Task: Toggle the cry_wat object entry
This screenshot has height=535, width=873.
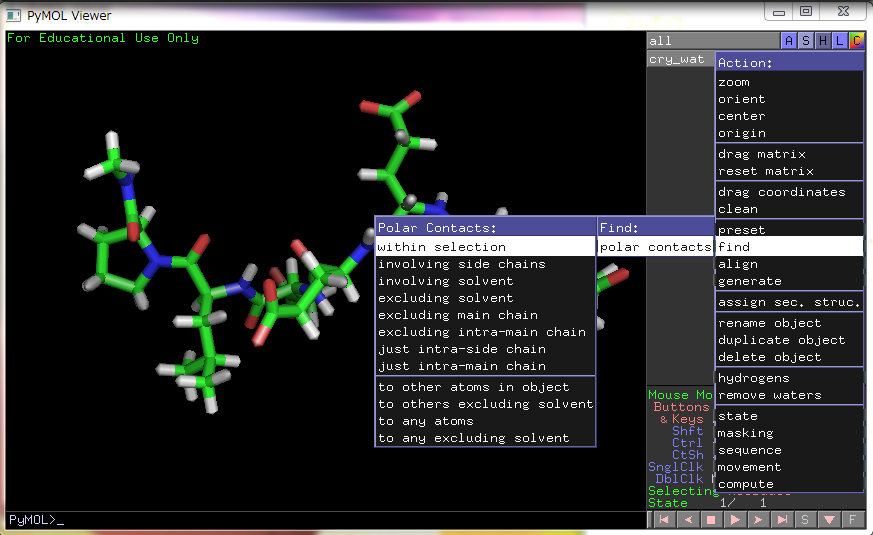Action: point(680,59)
